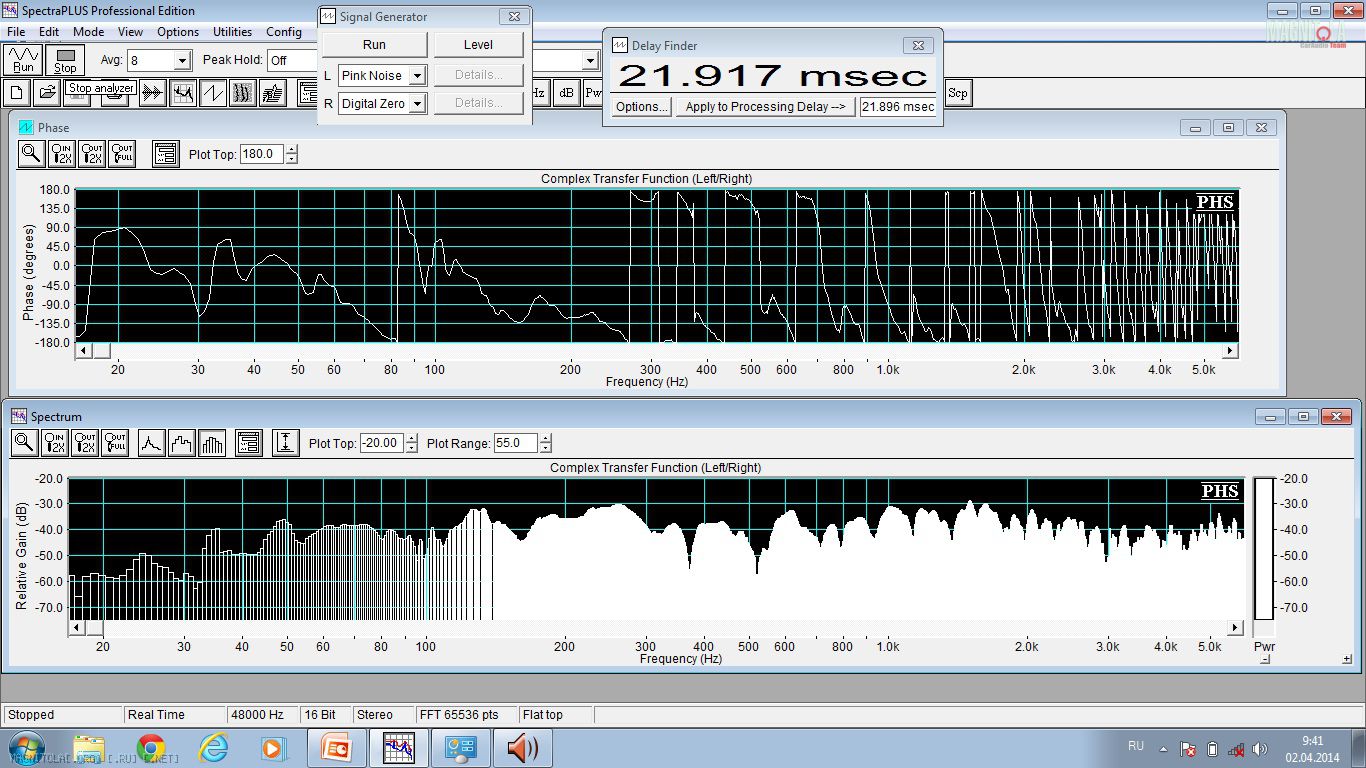The width and height of the screenshot is (1366, 768).
Task: Click the Spectrum Plot Top value field
Action: [x=381, y=443]
